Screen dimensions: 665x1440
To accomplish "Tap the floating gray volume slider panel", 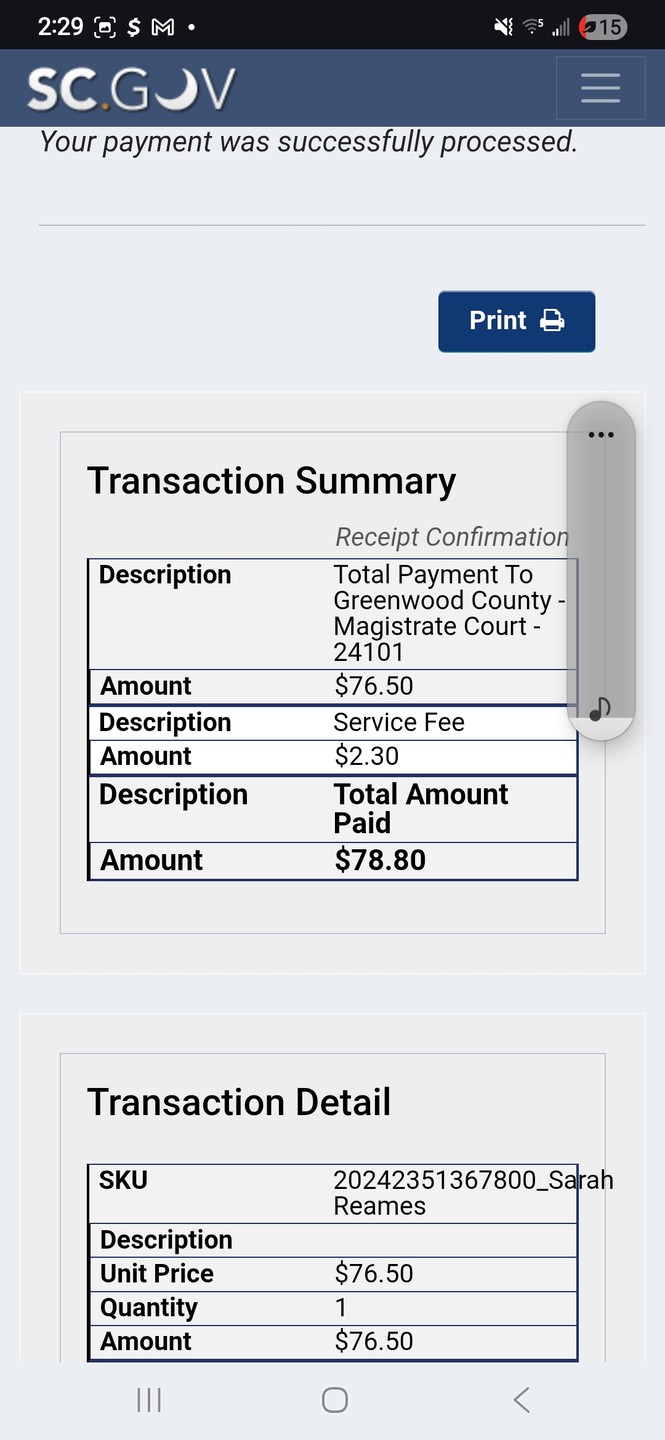I will point(600,570).
